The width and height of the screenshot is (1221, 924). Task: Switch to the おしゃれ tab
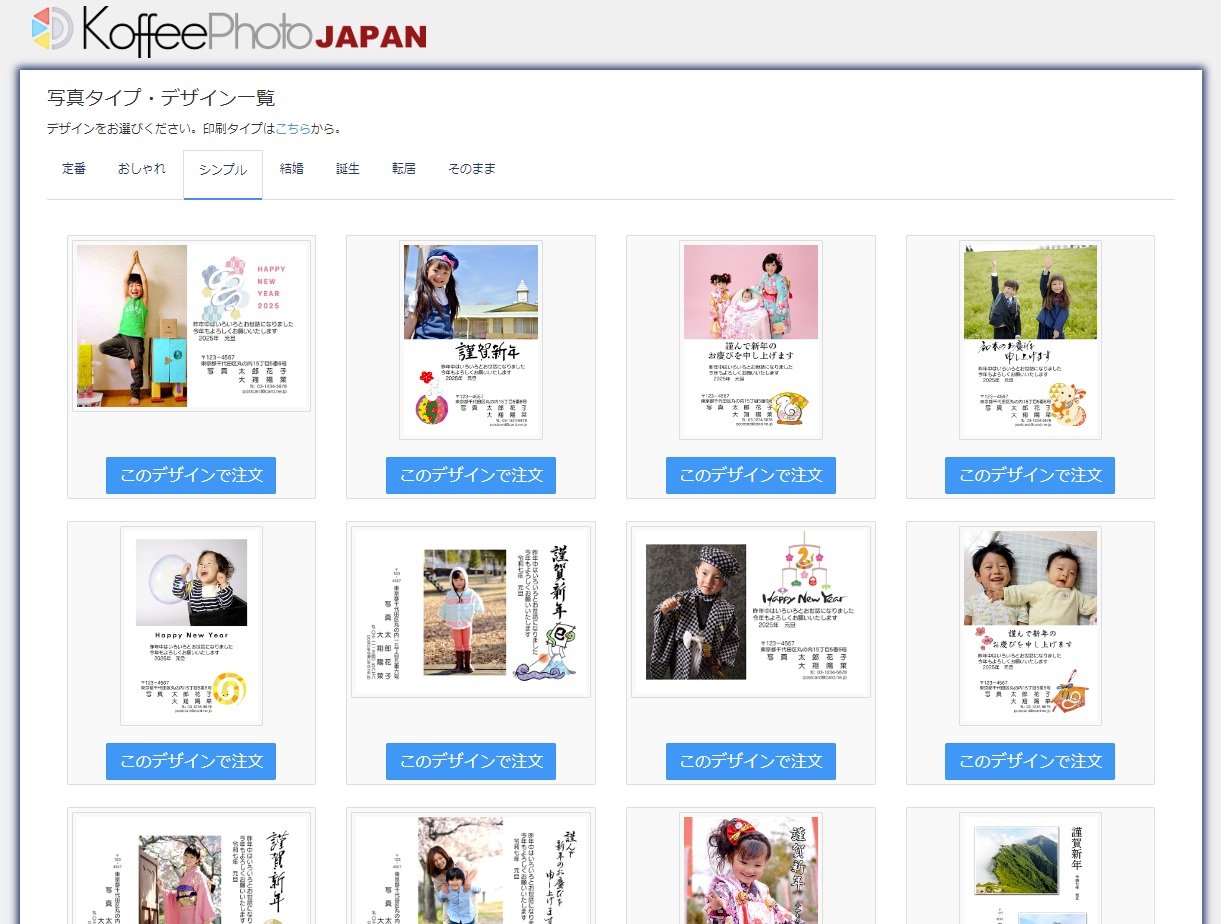[x=142, y=169]
